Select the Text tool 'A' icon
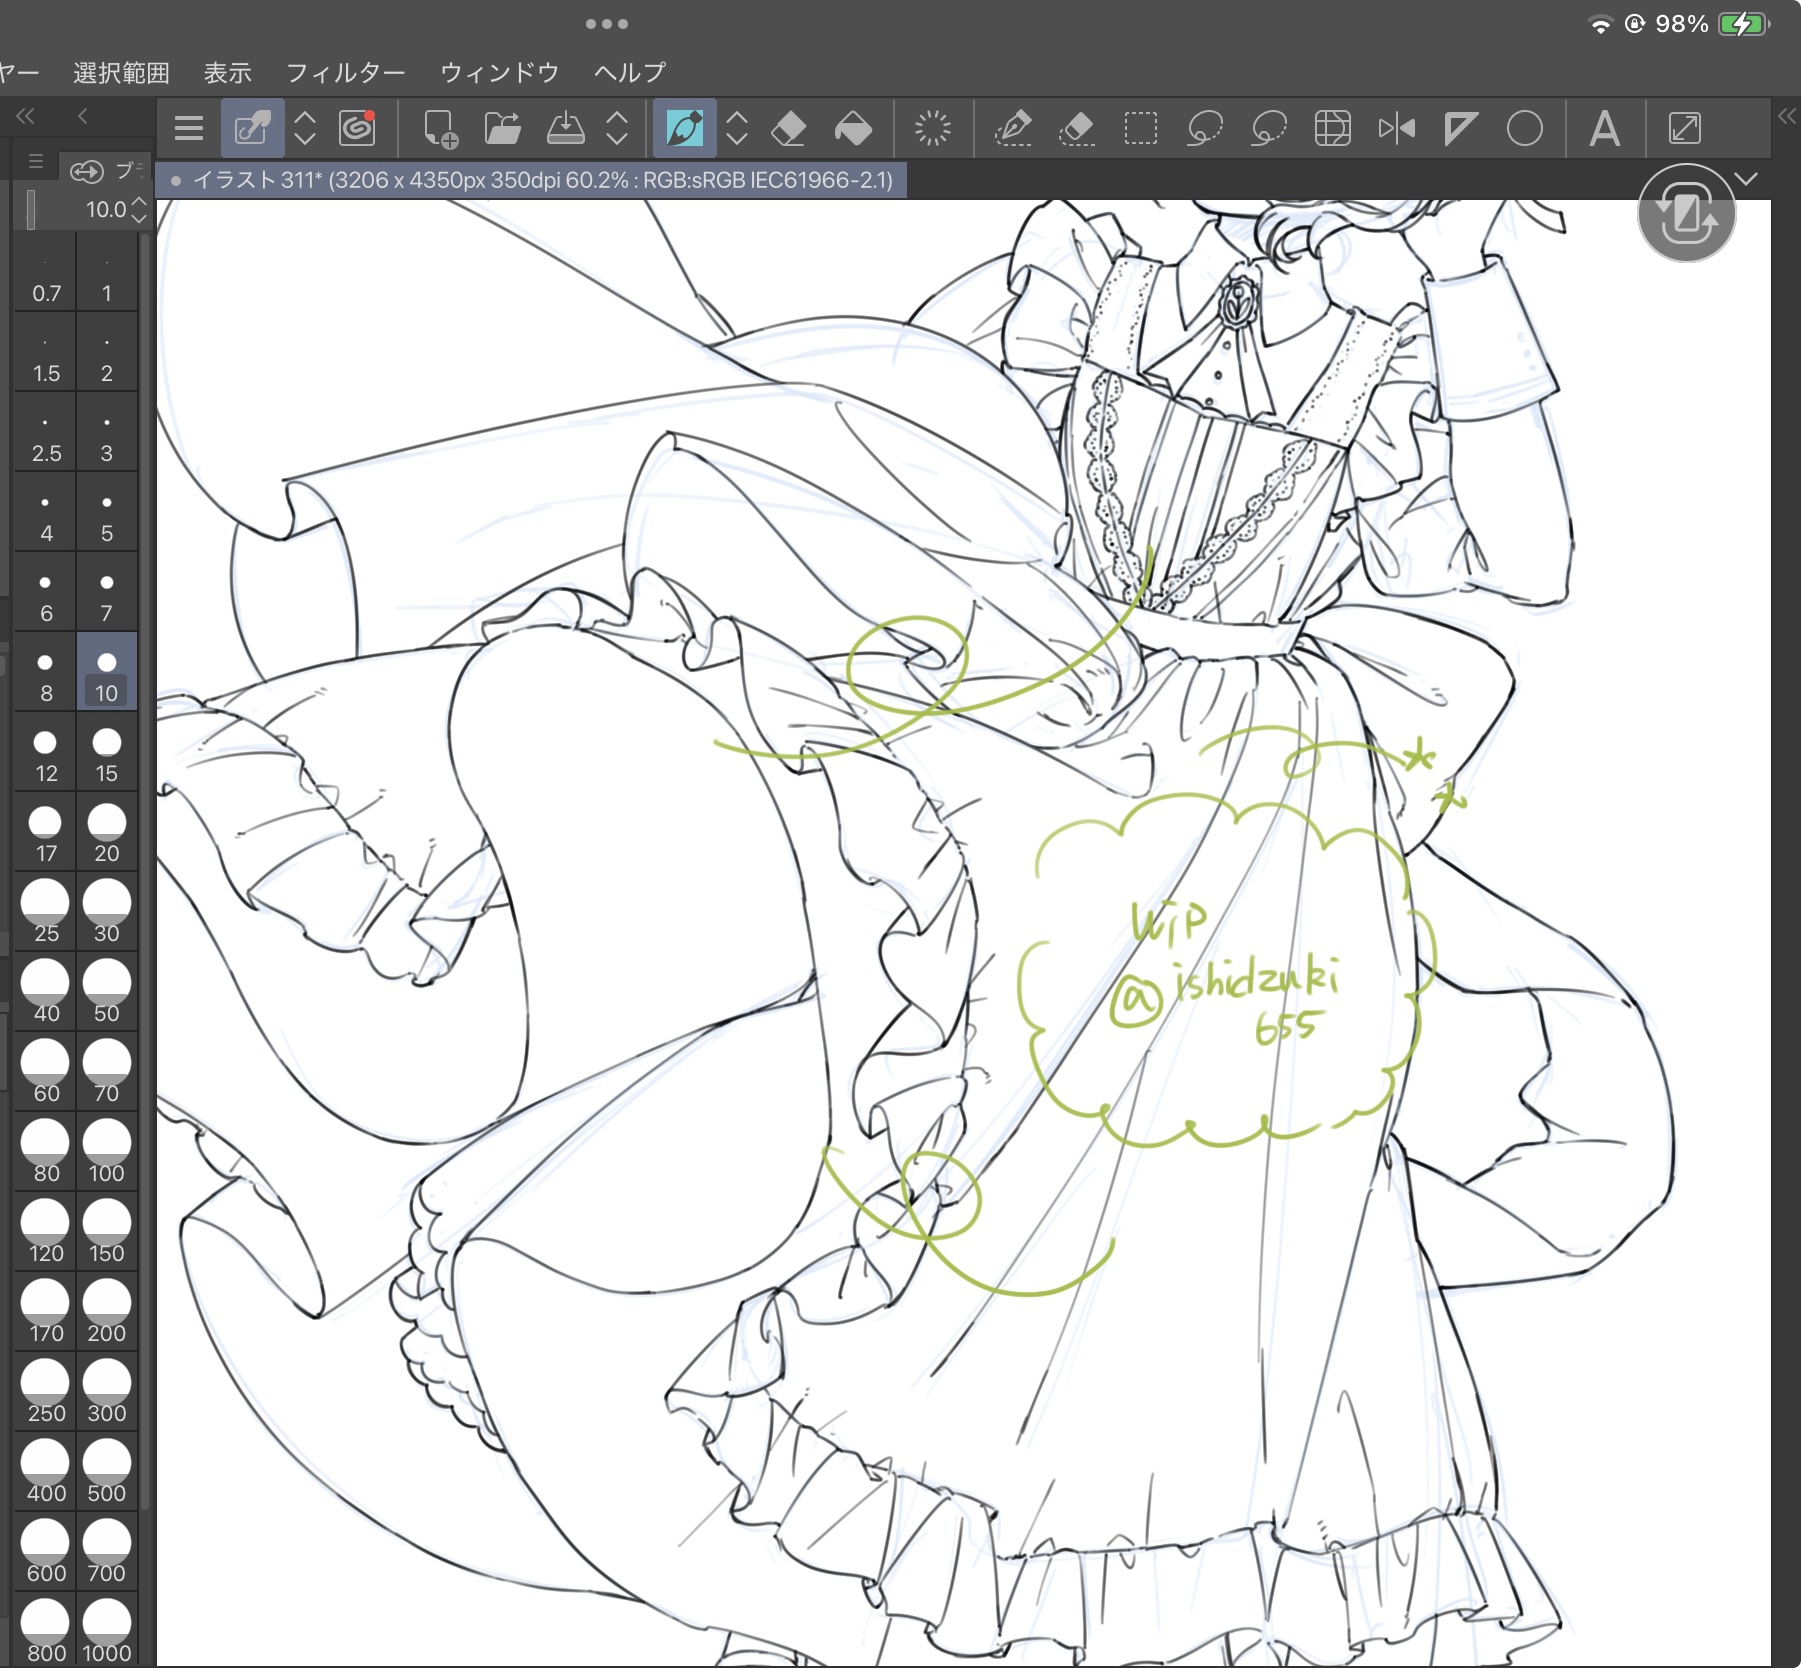Screen dimensions: 1801x1668 tap(1604, 129)
